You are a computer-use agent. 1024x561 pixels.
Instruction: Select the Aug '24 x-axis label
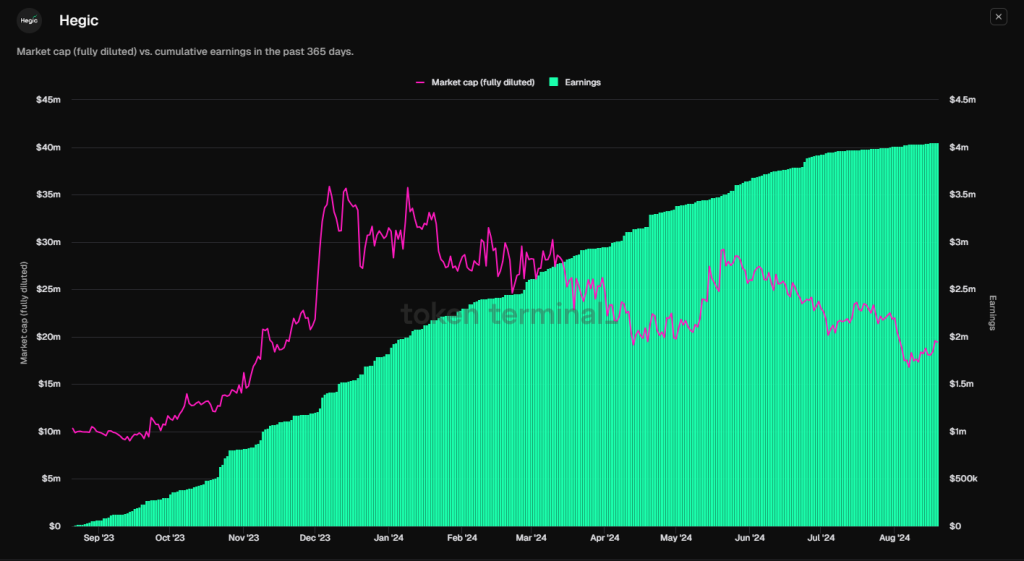click(893, 538)
